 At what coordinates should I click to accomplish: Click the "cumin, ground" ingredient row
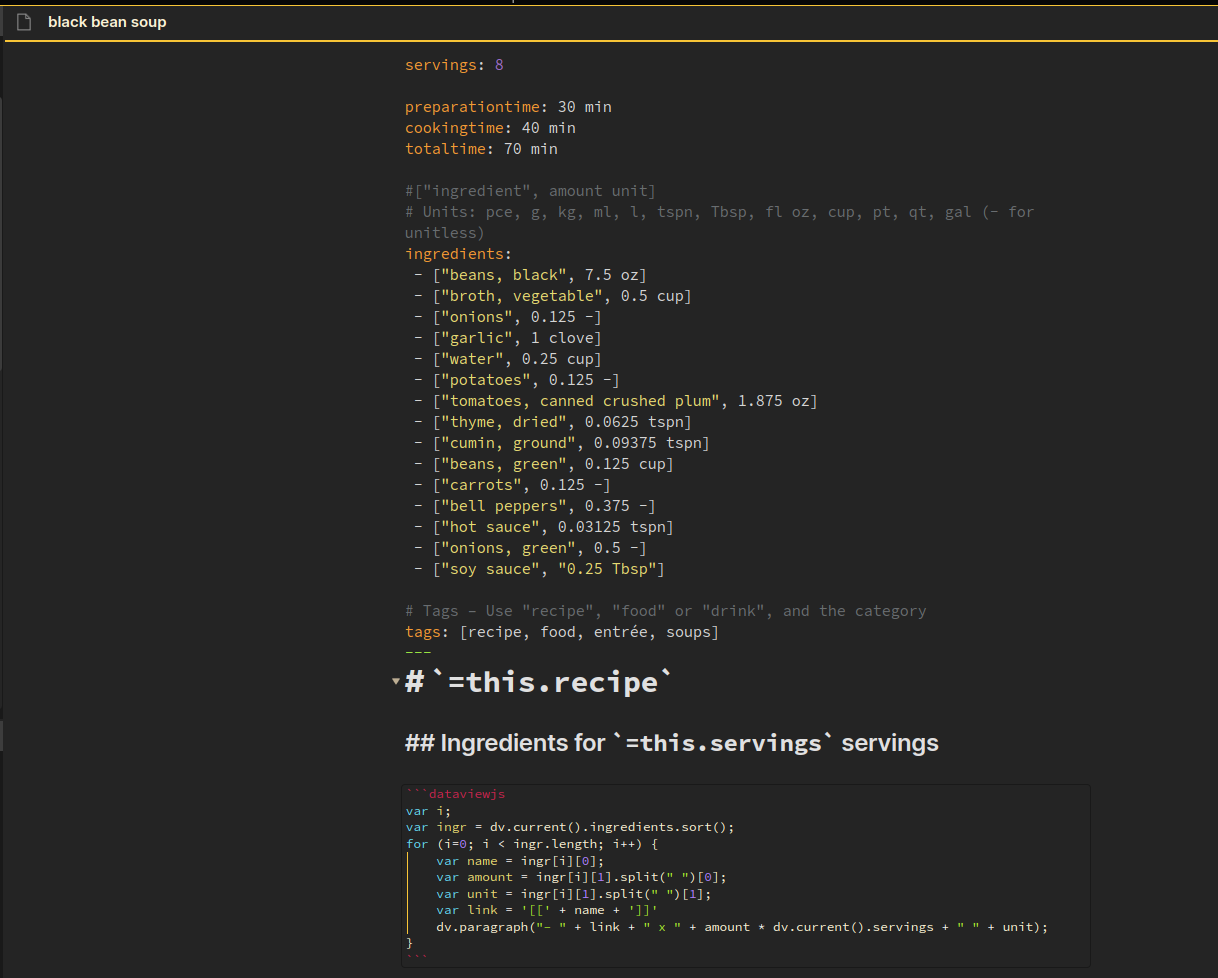pos(562,443)
